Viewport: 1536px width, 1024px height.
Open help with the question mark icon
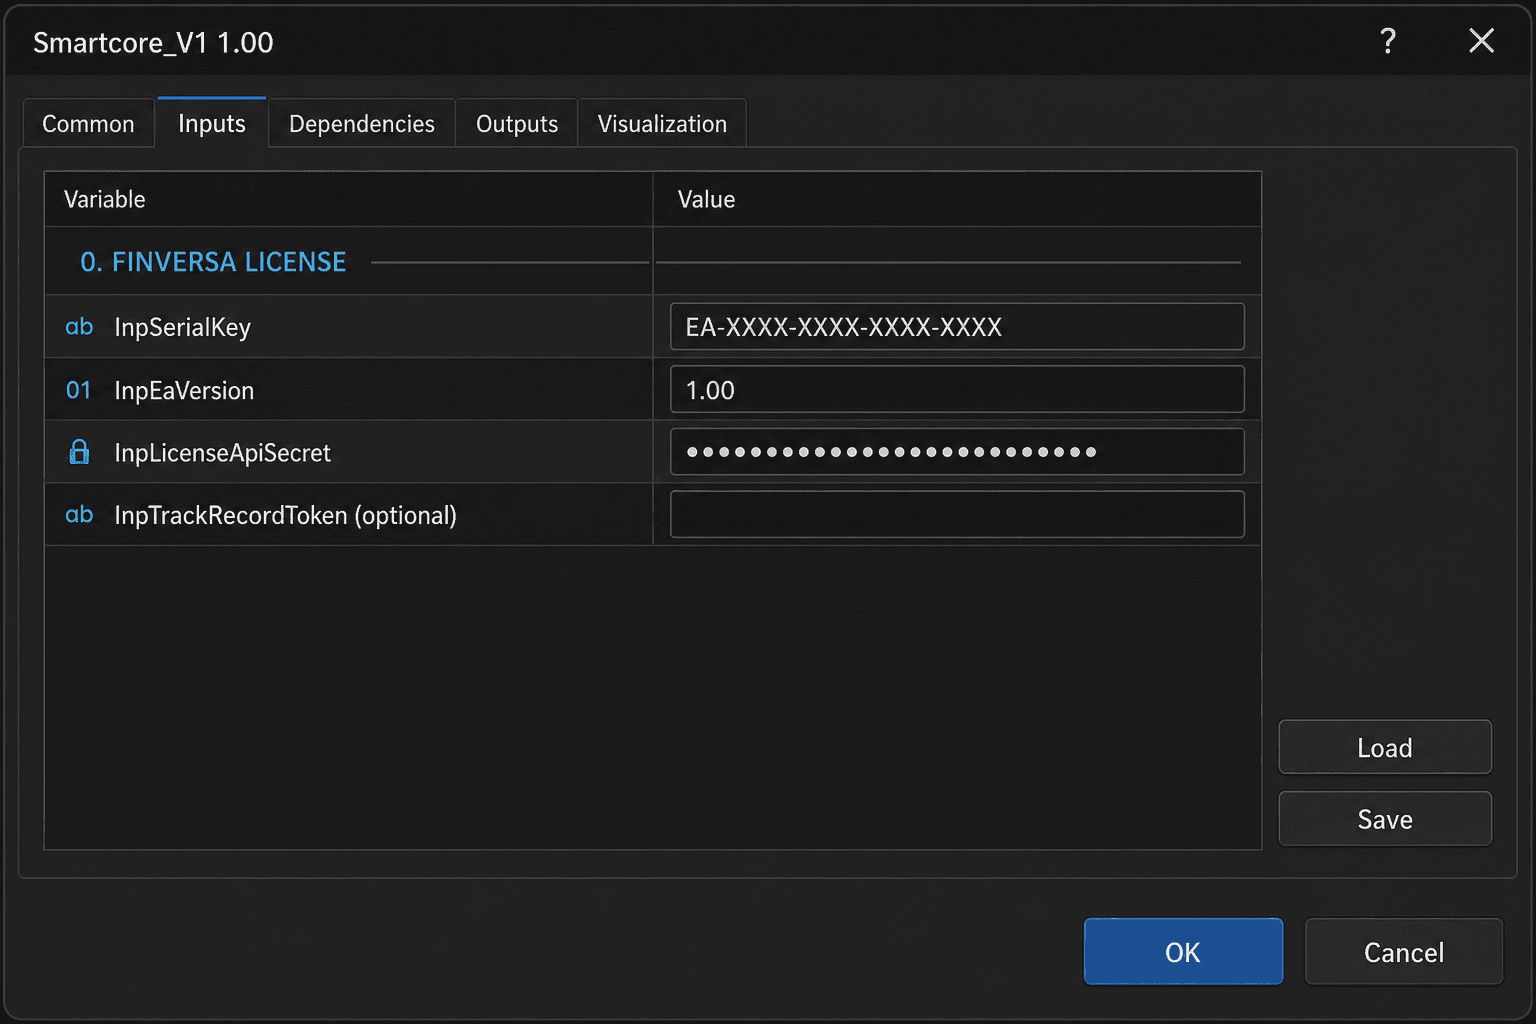point(1388,41)
